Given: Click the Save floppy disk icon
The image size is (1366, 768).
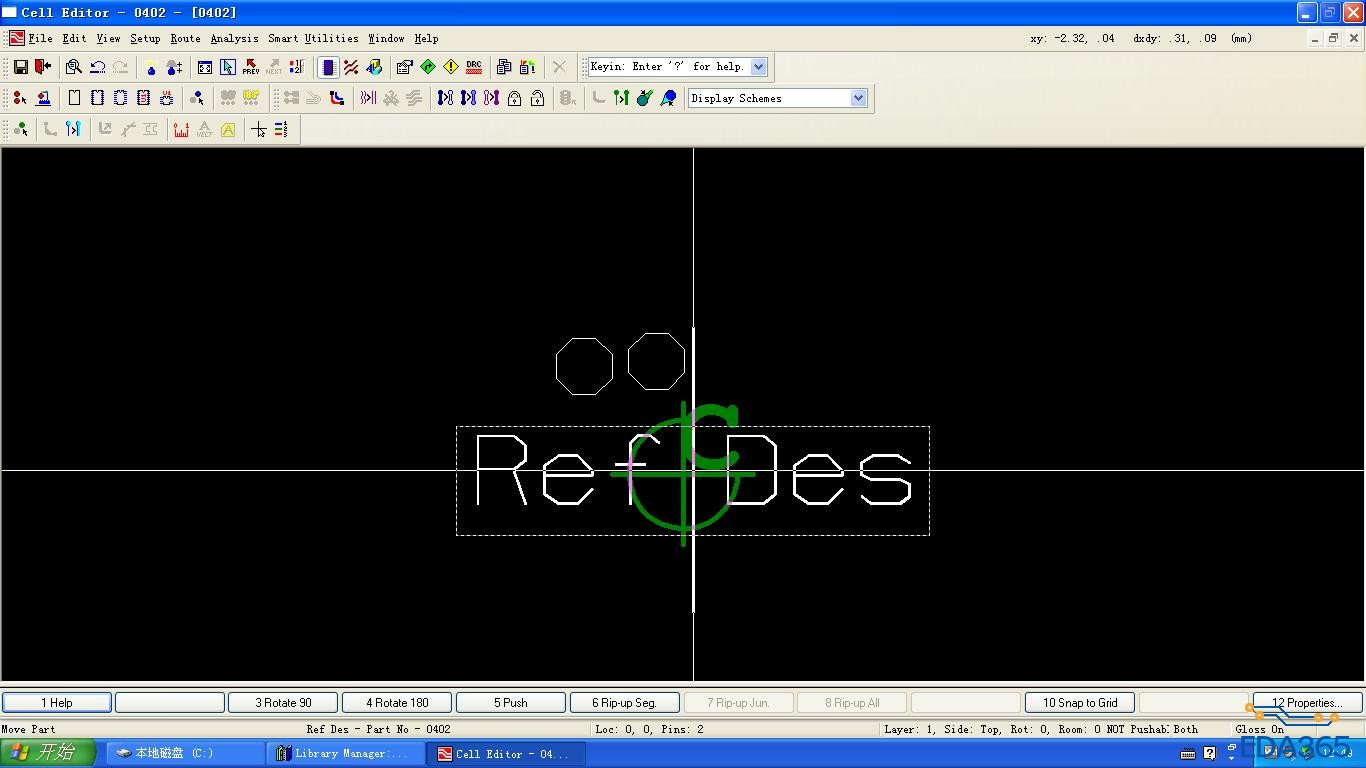Looking at the screenshot, I should point(20,67).
